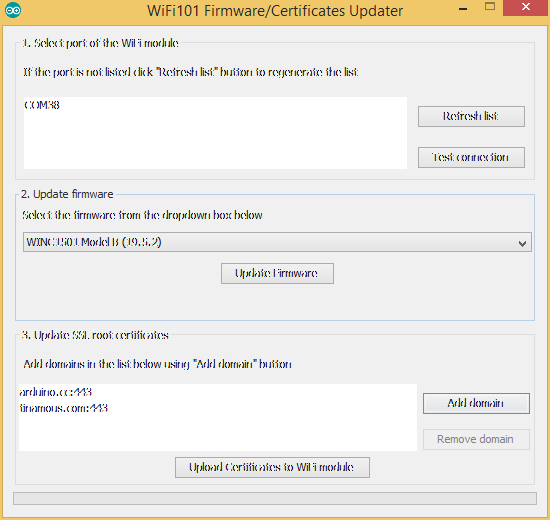Click the Refresh list button
550x520 pixels.
coord(471,116)
